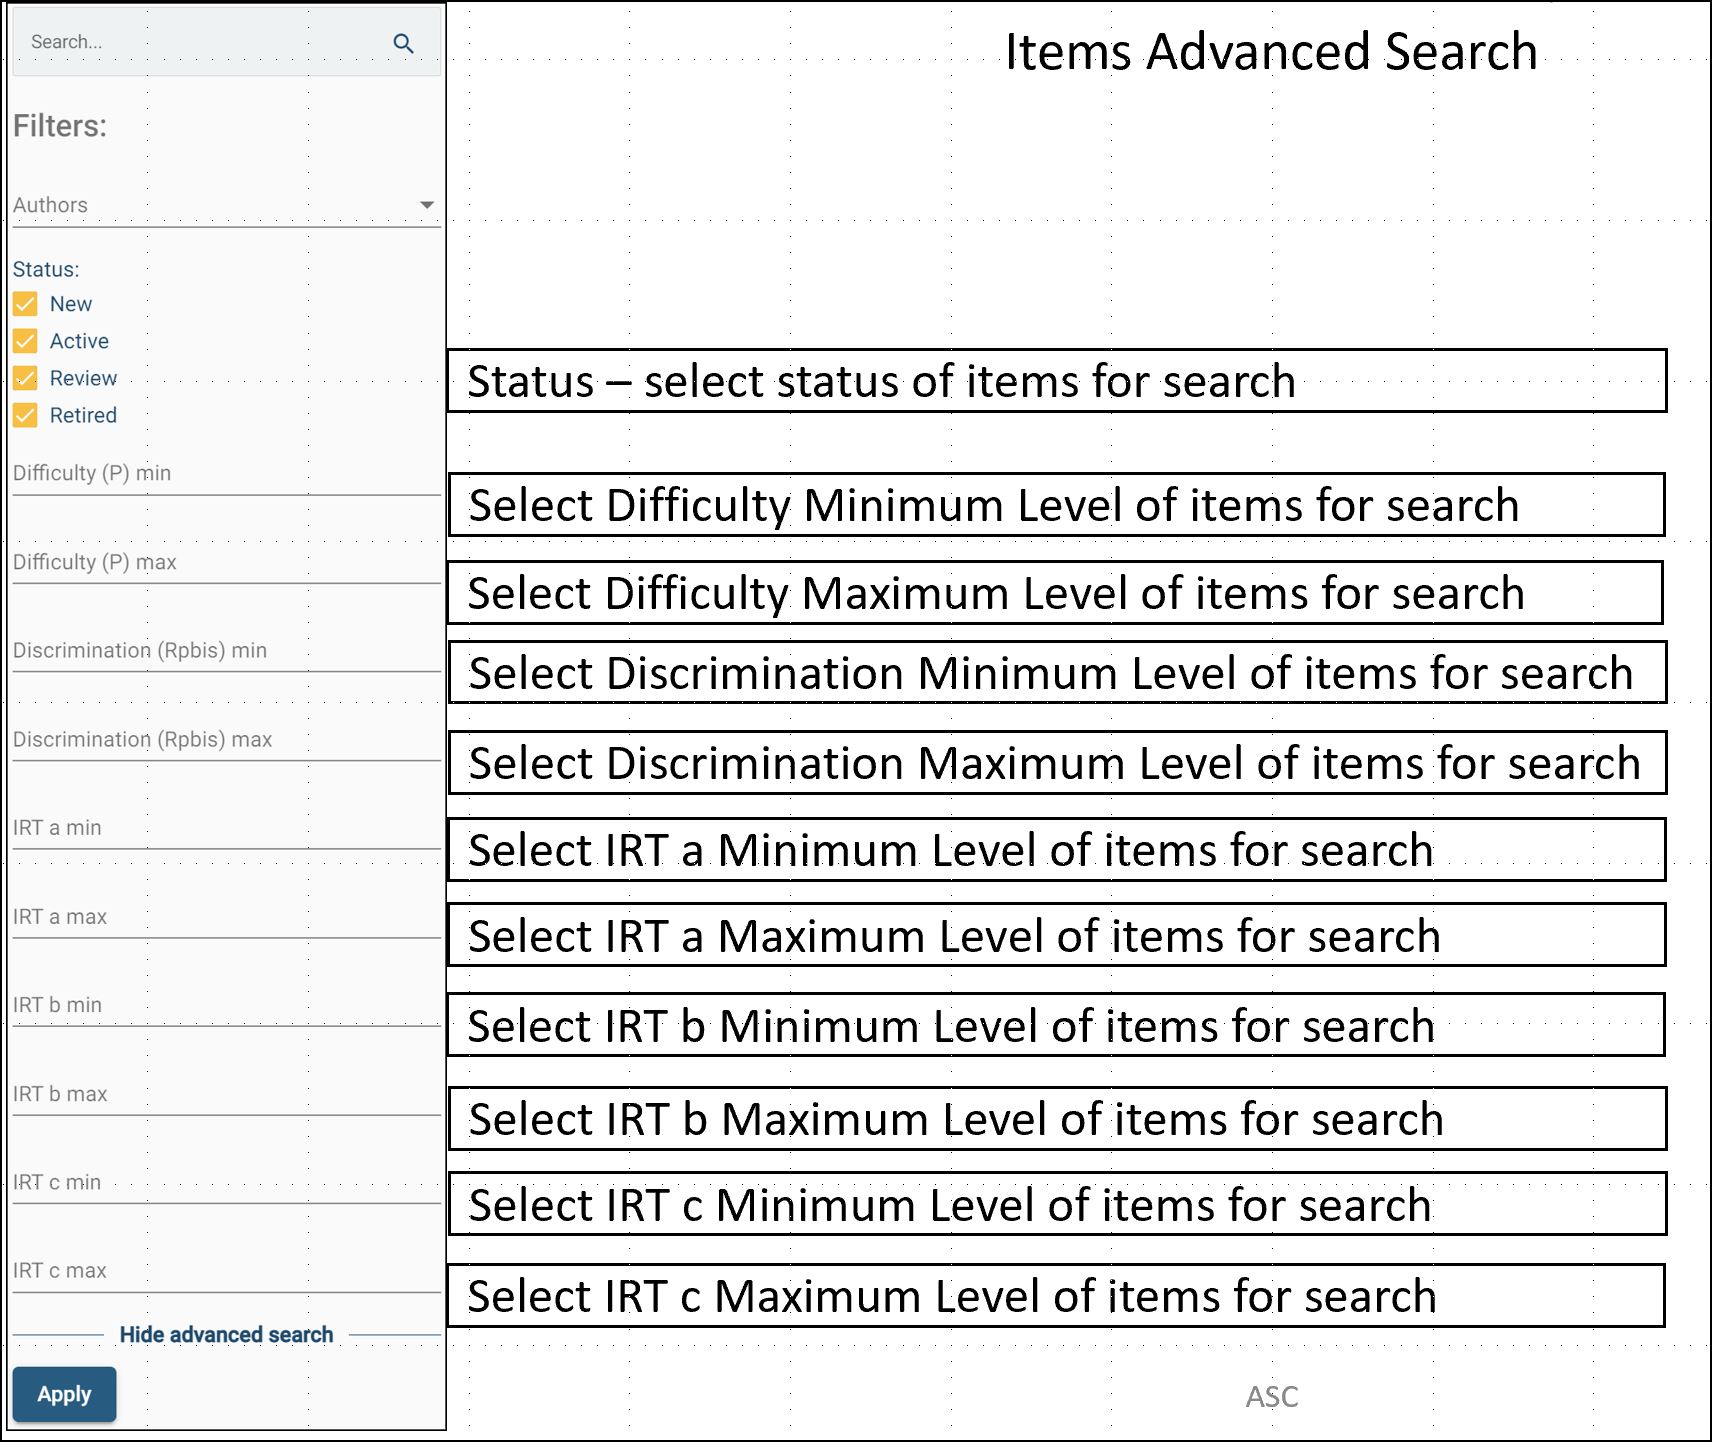Screen dimensions: 1712x1442
Task: Click the Discrimination (Rpbis) max field
Action: [x=226, y=740]
